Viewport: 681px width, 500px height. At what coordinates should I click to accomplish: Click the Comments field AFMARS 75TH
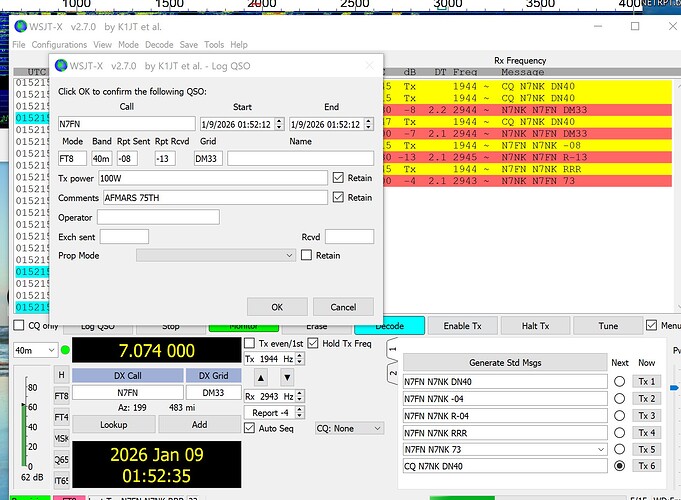coord(215,198)
